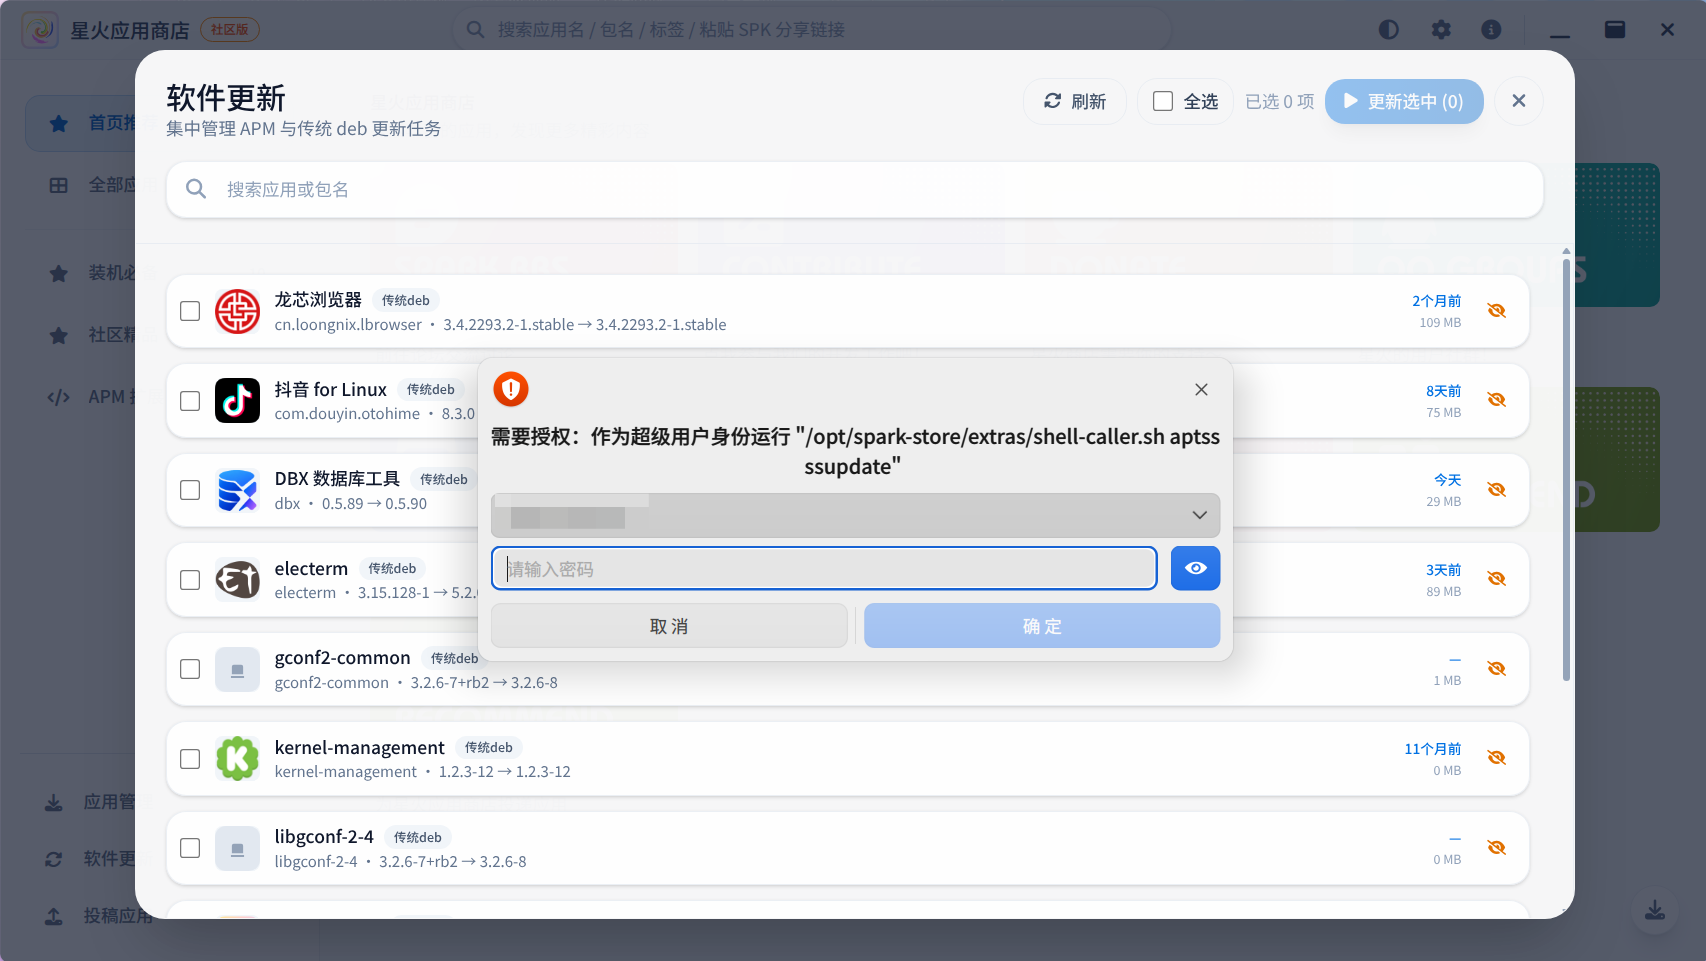Focus the 请输入密码 password field

(x=824, y=568)
